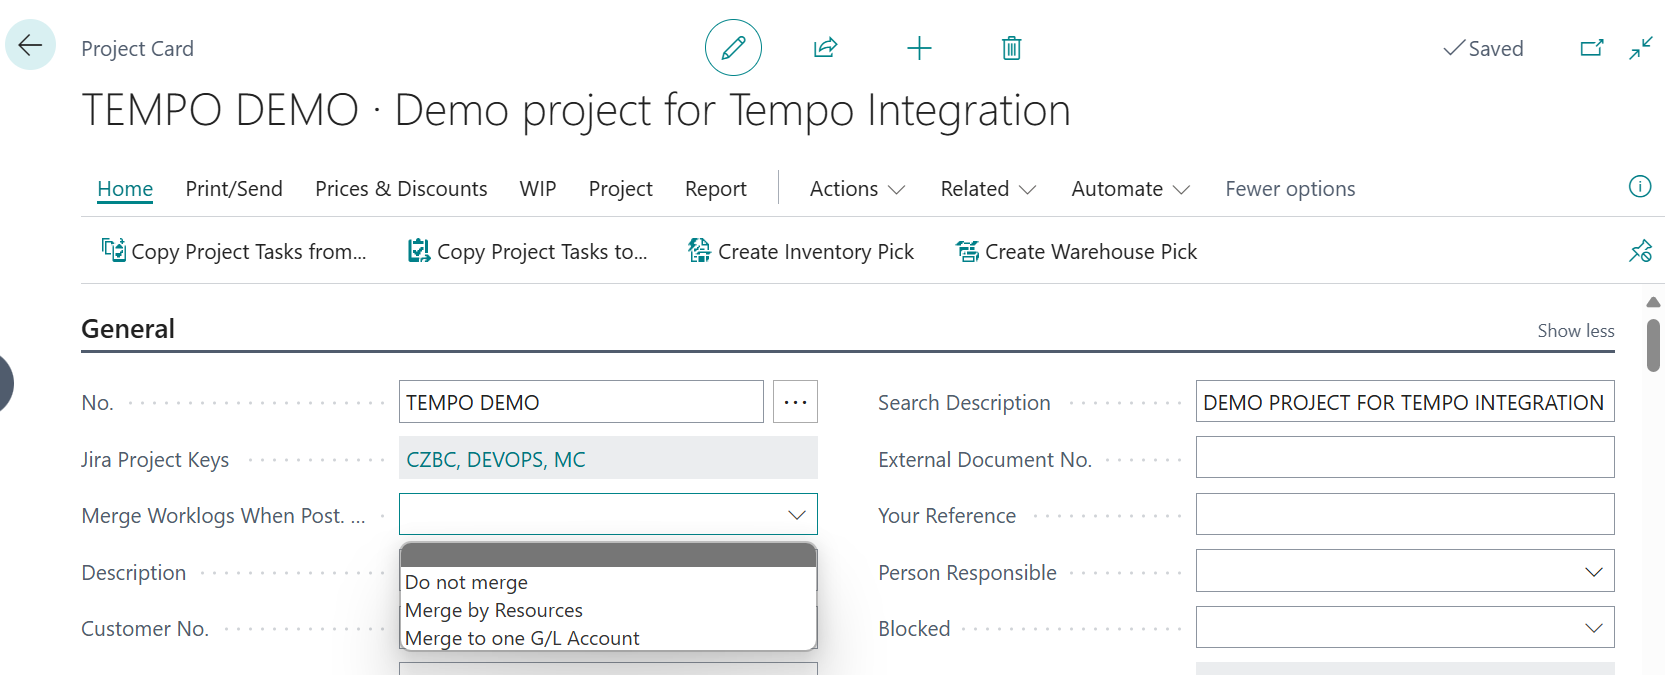The height and width of the screenshot is (675, 1670).
Task: Click the information icon at right
Action: click(1640, 187)
